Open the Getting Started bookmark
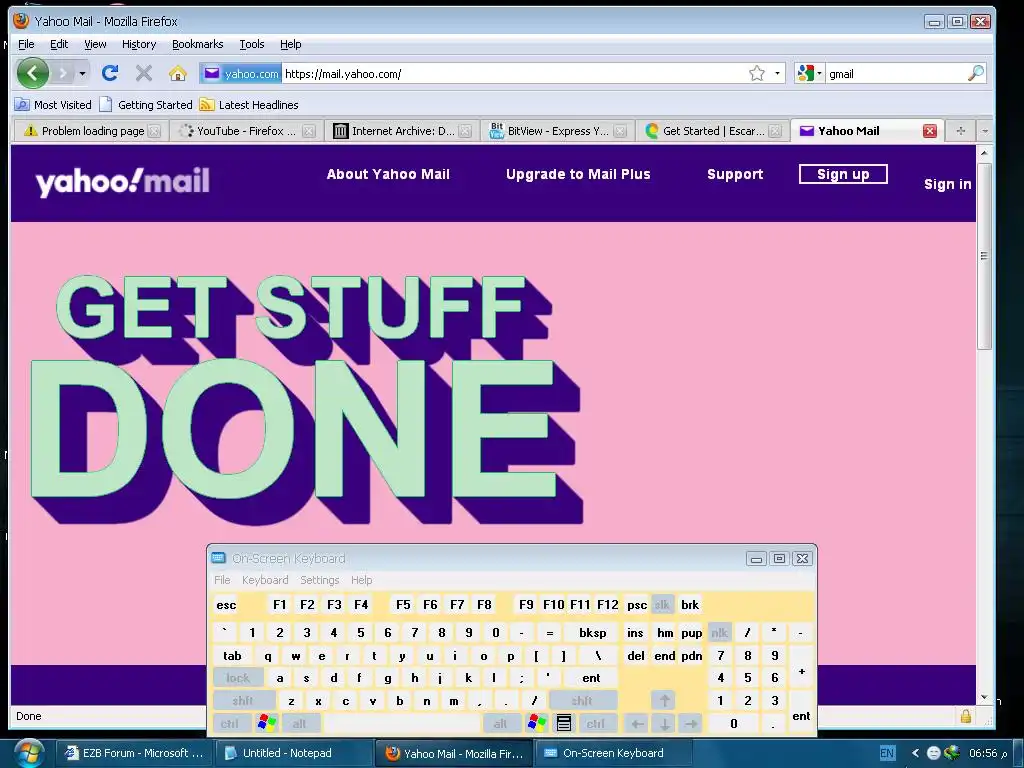The image size is (1024, 768). point(146,104)
